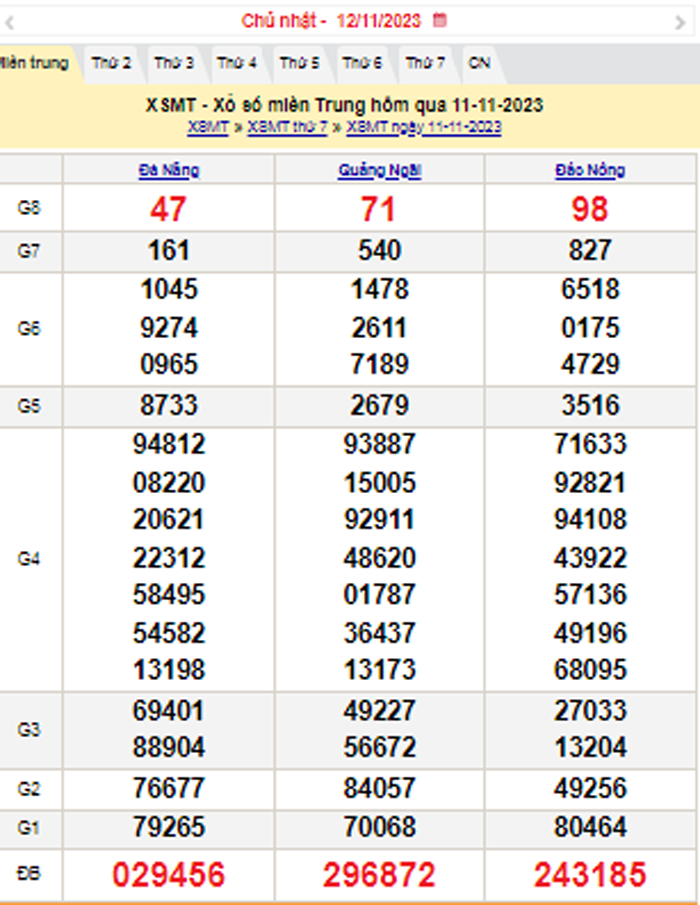This screenshot has width=700, height=905.
Task: Open the Thứ 6 tab
Action: click(x=362, y=63)
